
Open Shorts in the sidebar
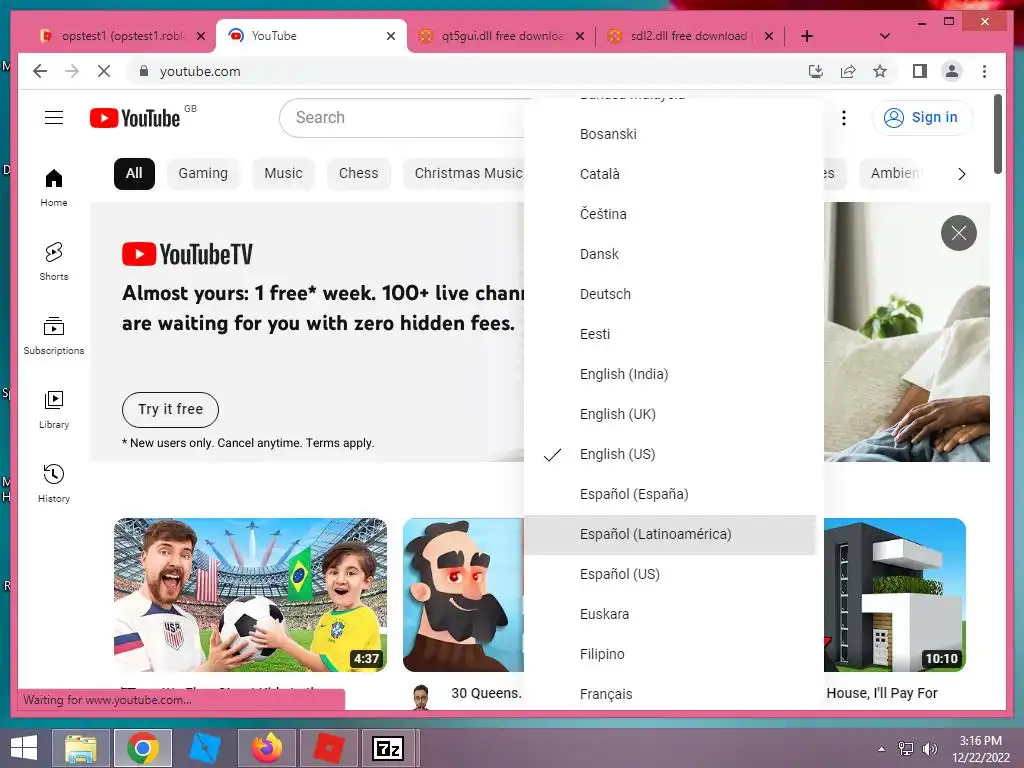(54, 261)
